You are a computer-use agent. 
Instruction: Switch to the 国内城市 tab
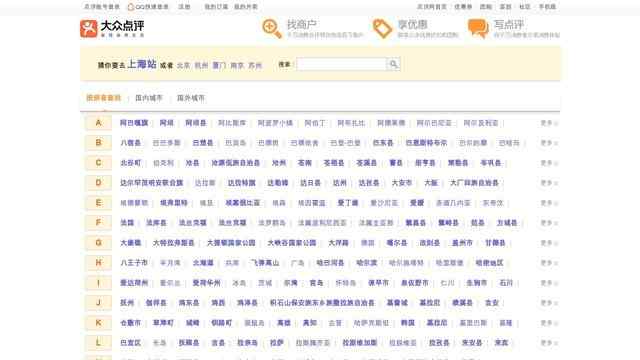tap(149, 98)
